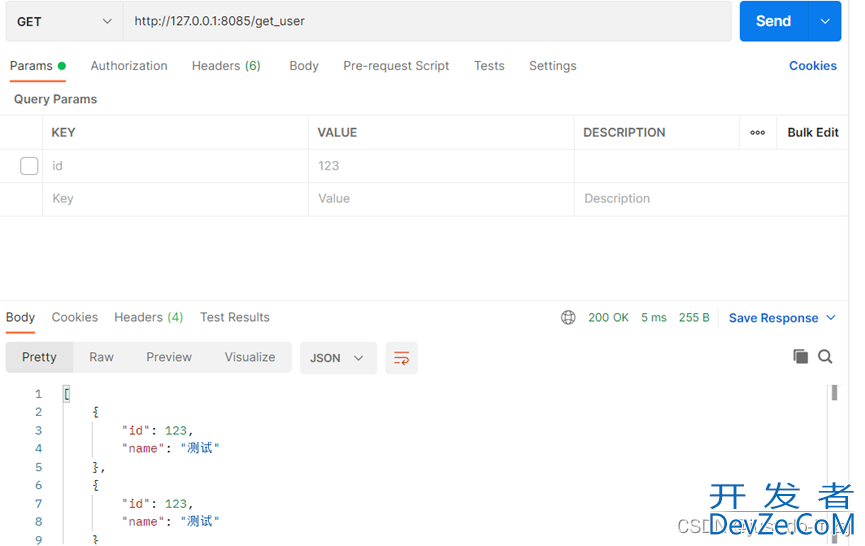Click the empty Key placeholder field

(175, 199)
